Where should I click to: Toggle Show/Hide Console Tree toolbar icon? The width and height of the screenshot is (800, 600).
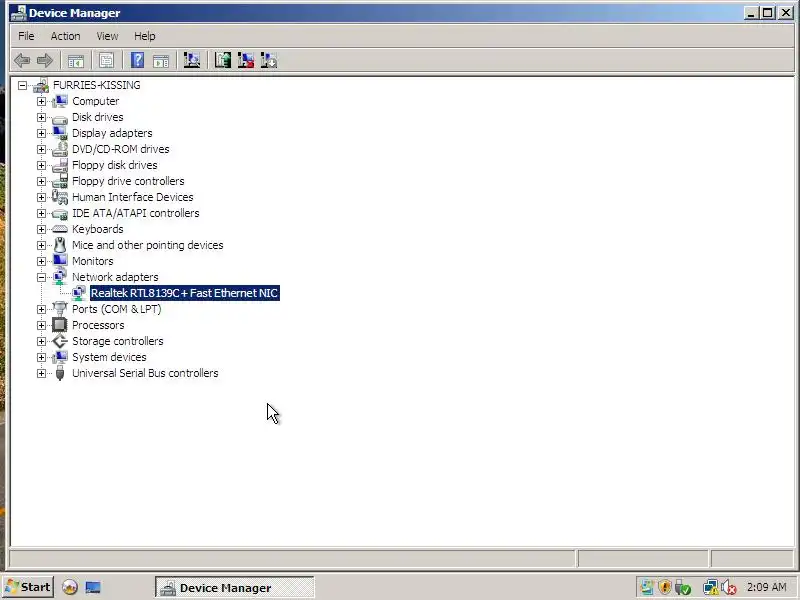point(76,61)
